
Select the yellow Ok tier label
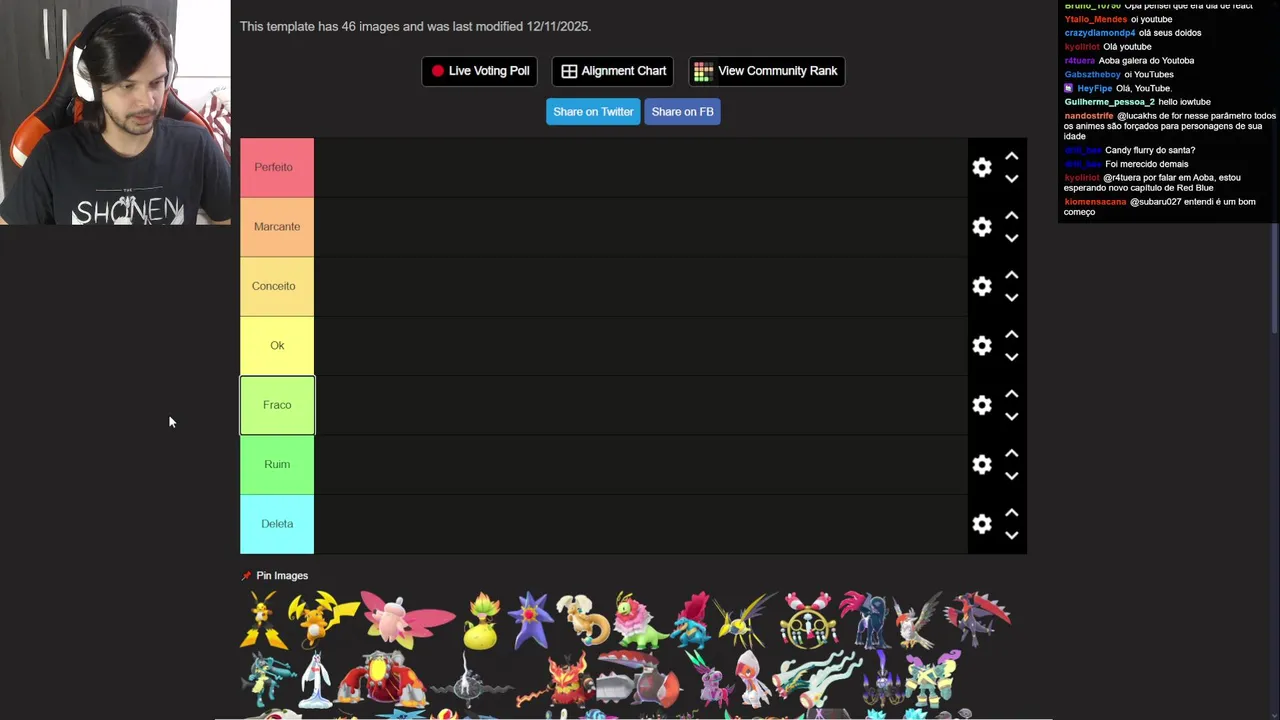pos(277,345)
